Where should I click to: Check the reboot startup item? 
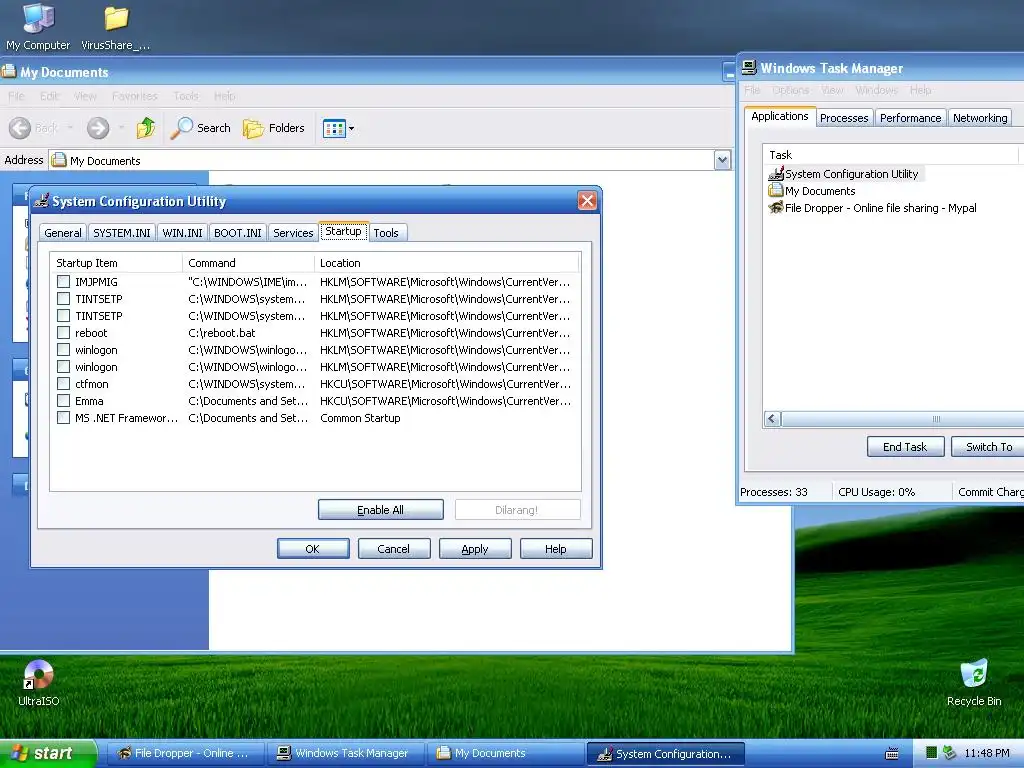[x=63, y=332]
